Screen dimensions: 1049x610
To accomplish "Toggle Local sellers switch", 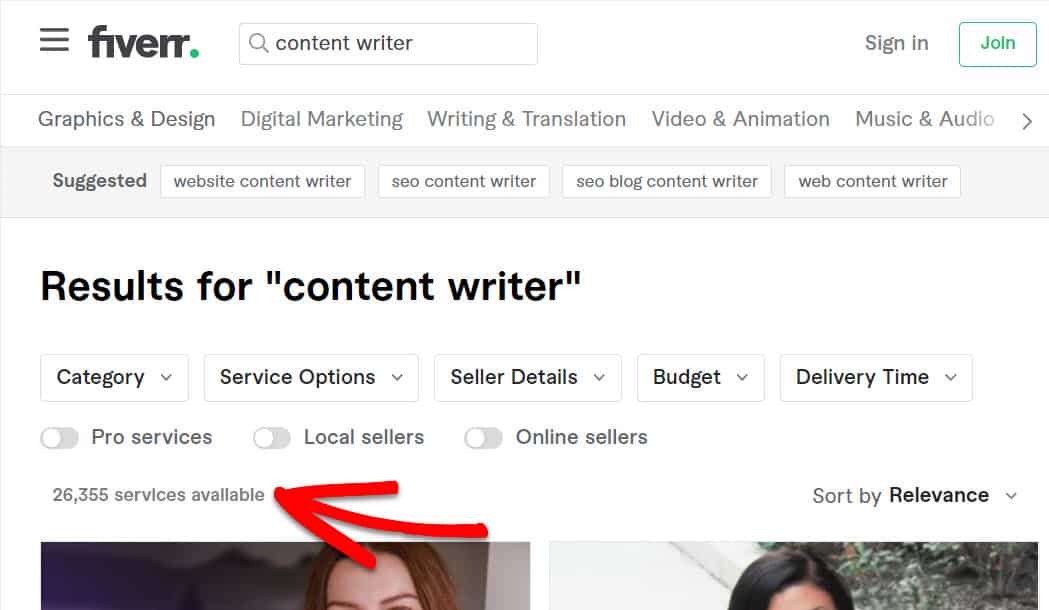I will pyautogui.click(x=272, y=438).
